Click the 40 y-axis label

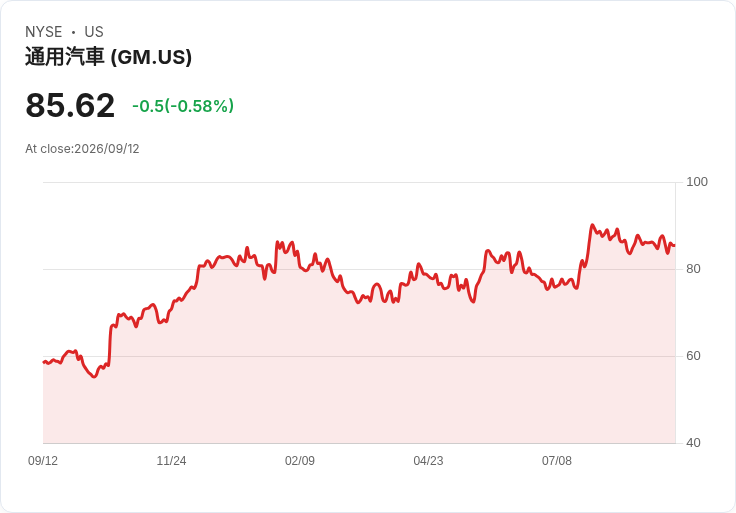pos(693,443)
